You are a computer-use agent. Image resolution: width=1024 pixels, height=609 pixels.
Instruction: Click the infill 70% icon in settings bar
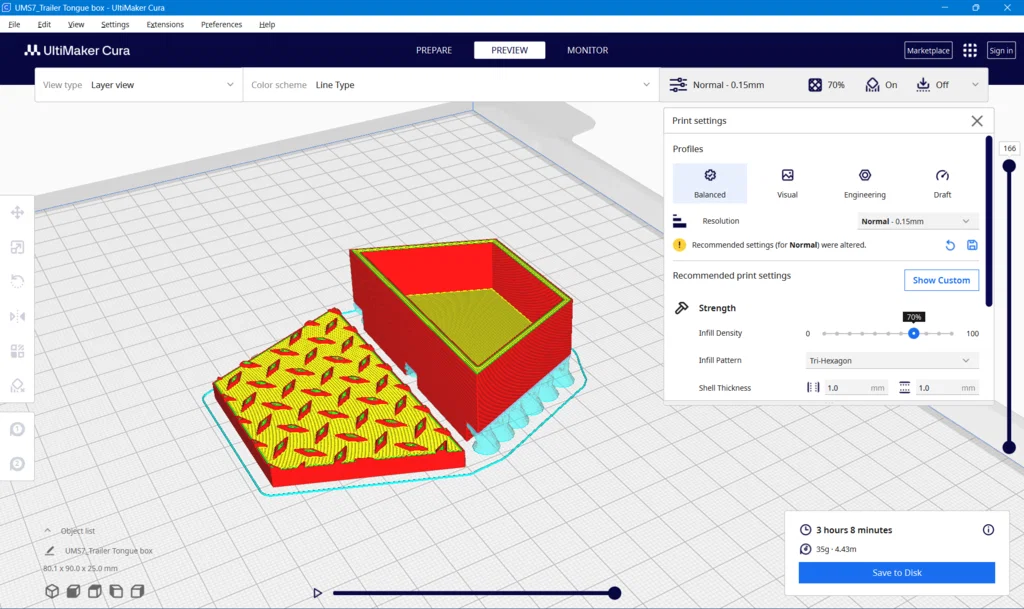point(815,85)
